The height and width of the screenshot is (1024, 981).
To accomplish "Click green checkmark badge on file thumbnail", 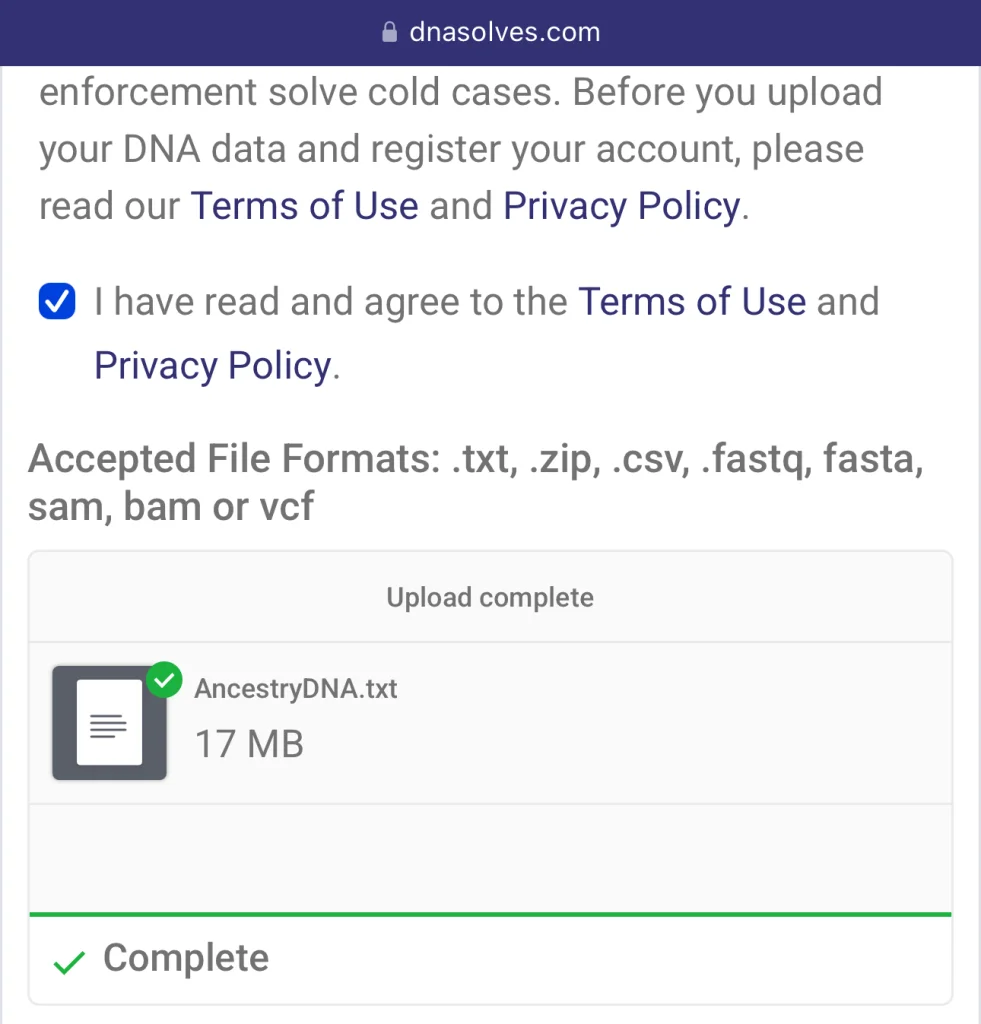I will tap(164, 682).
